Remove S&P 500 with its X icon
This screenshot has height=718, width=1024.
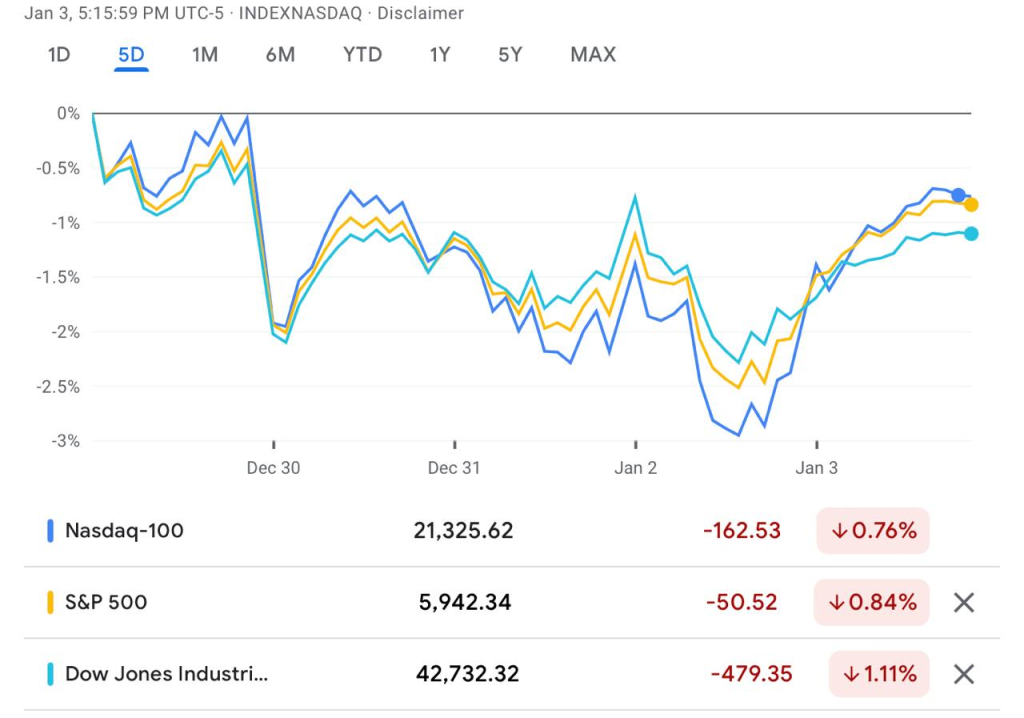[963, 602]
